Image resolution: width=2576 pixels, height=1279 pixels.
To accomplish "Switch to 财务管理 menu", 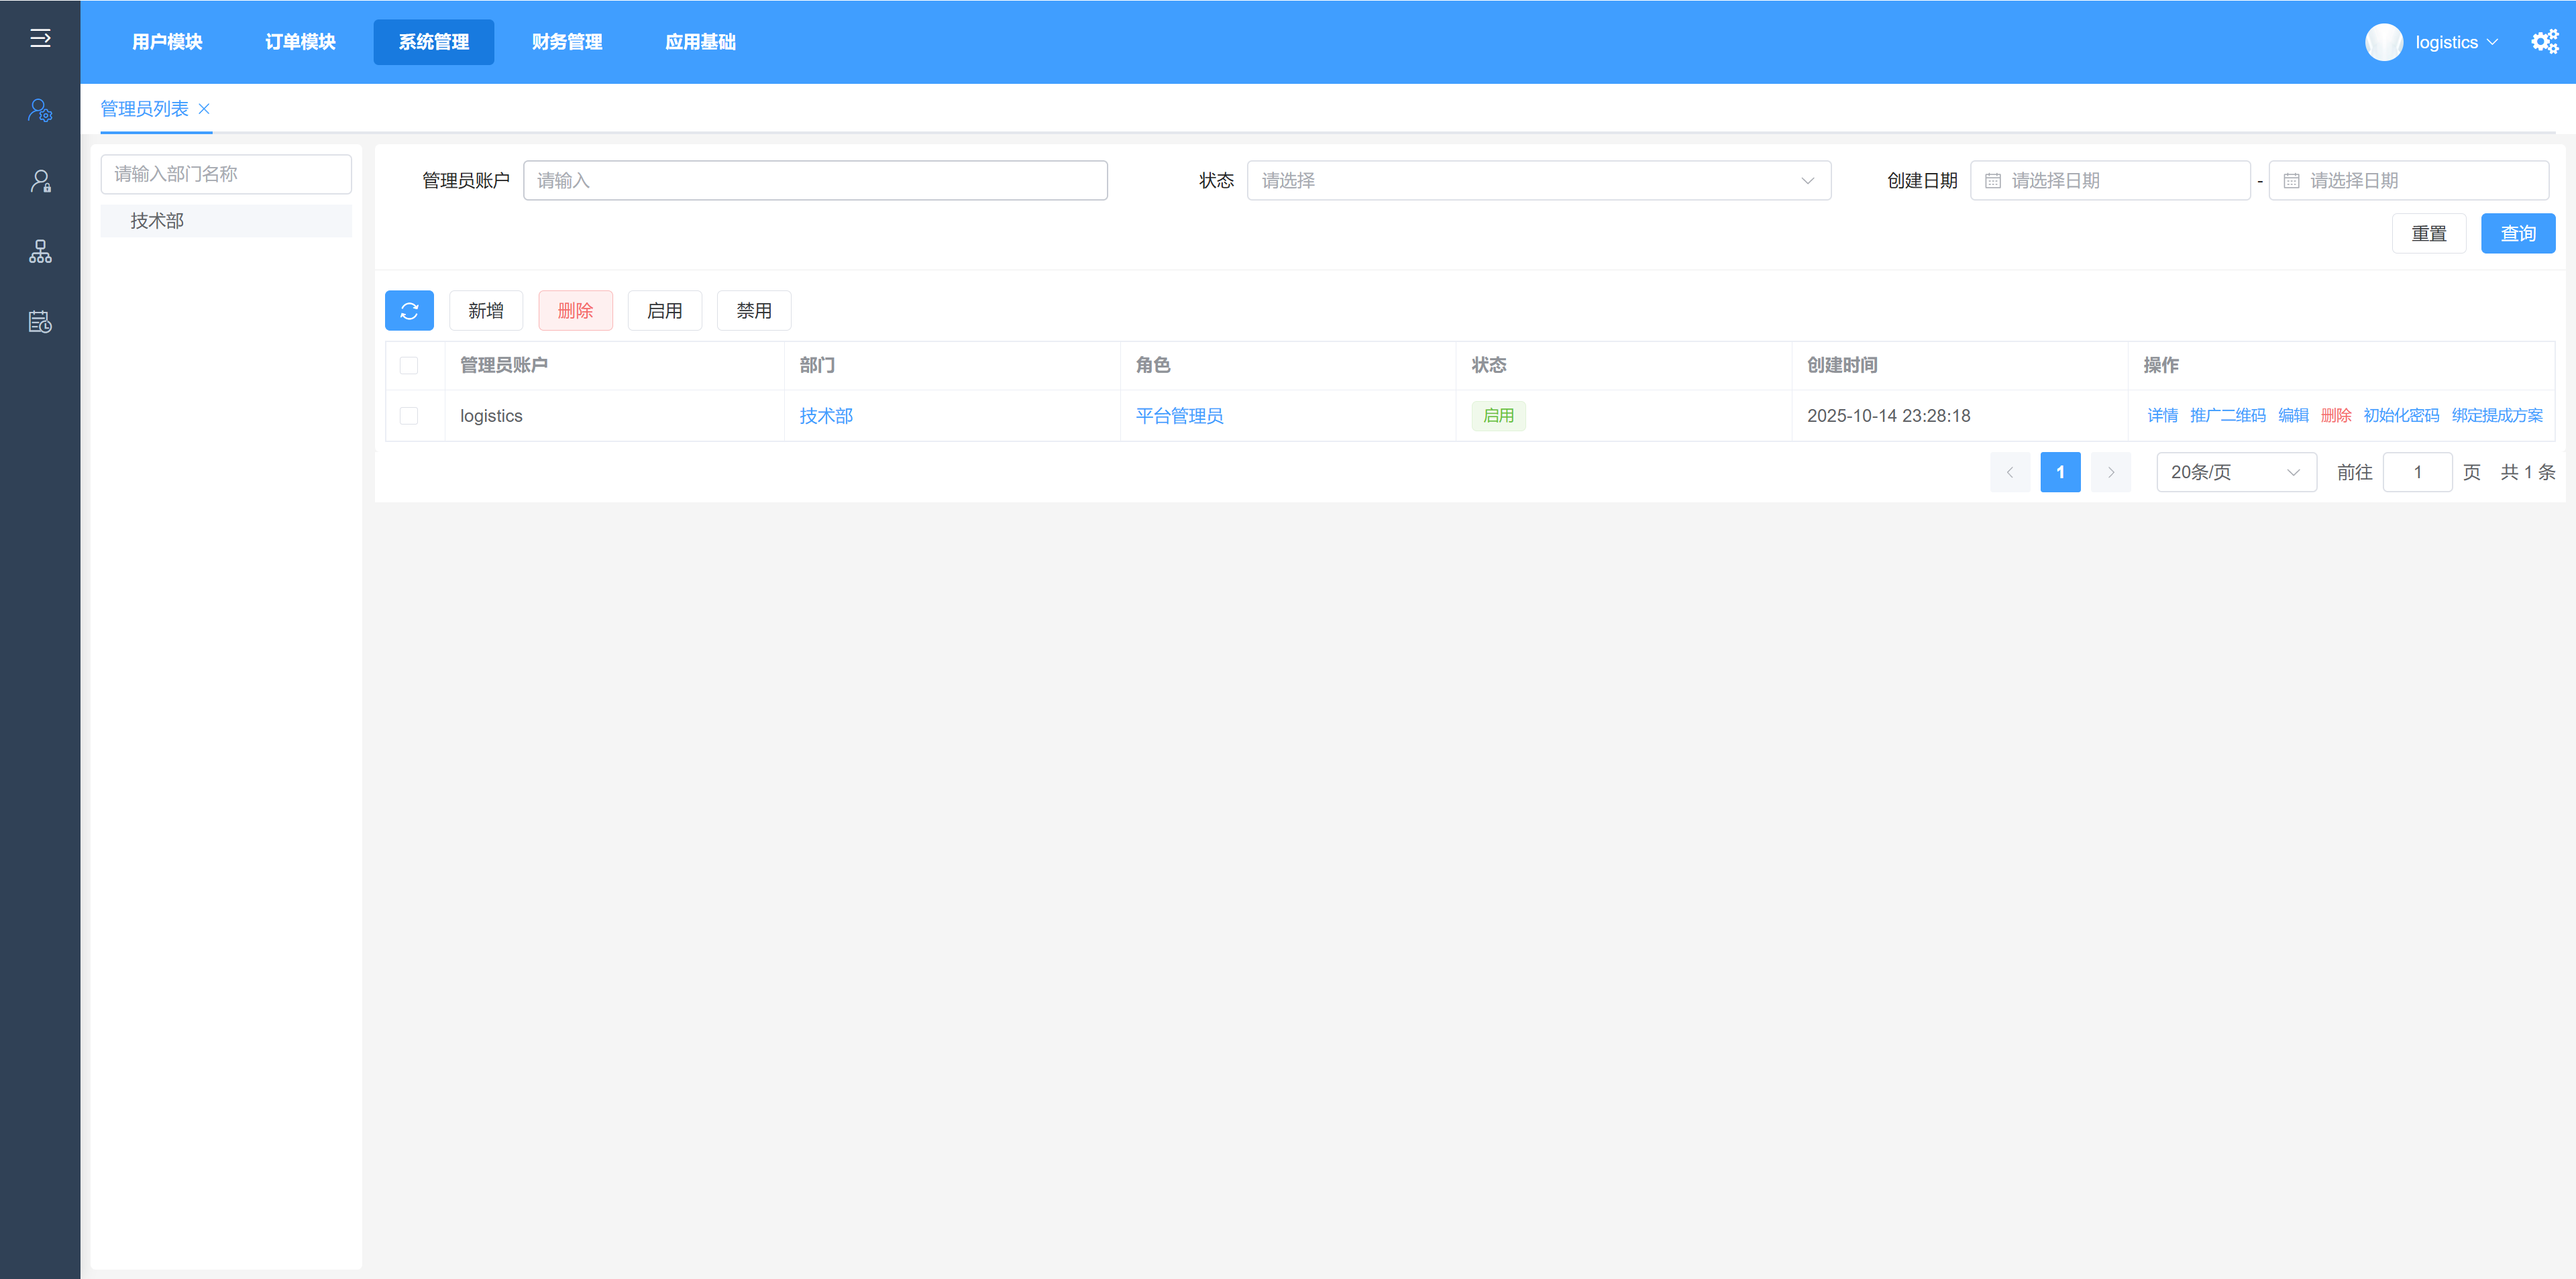I will pos(567,42).
